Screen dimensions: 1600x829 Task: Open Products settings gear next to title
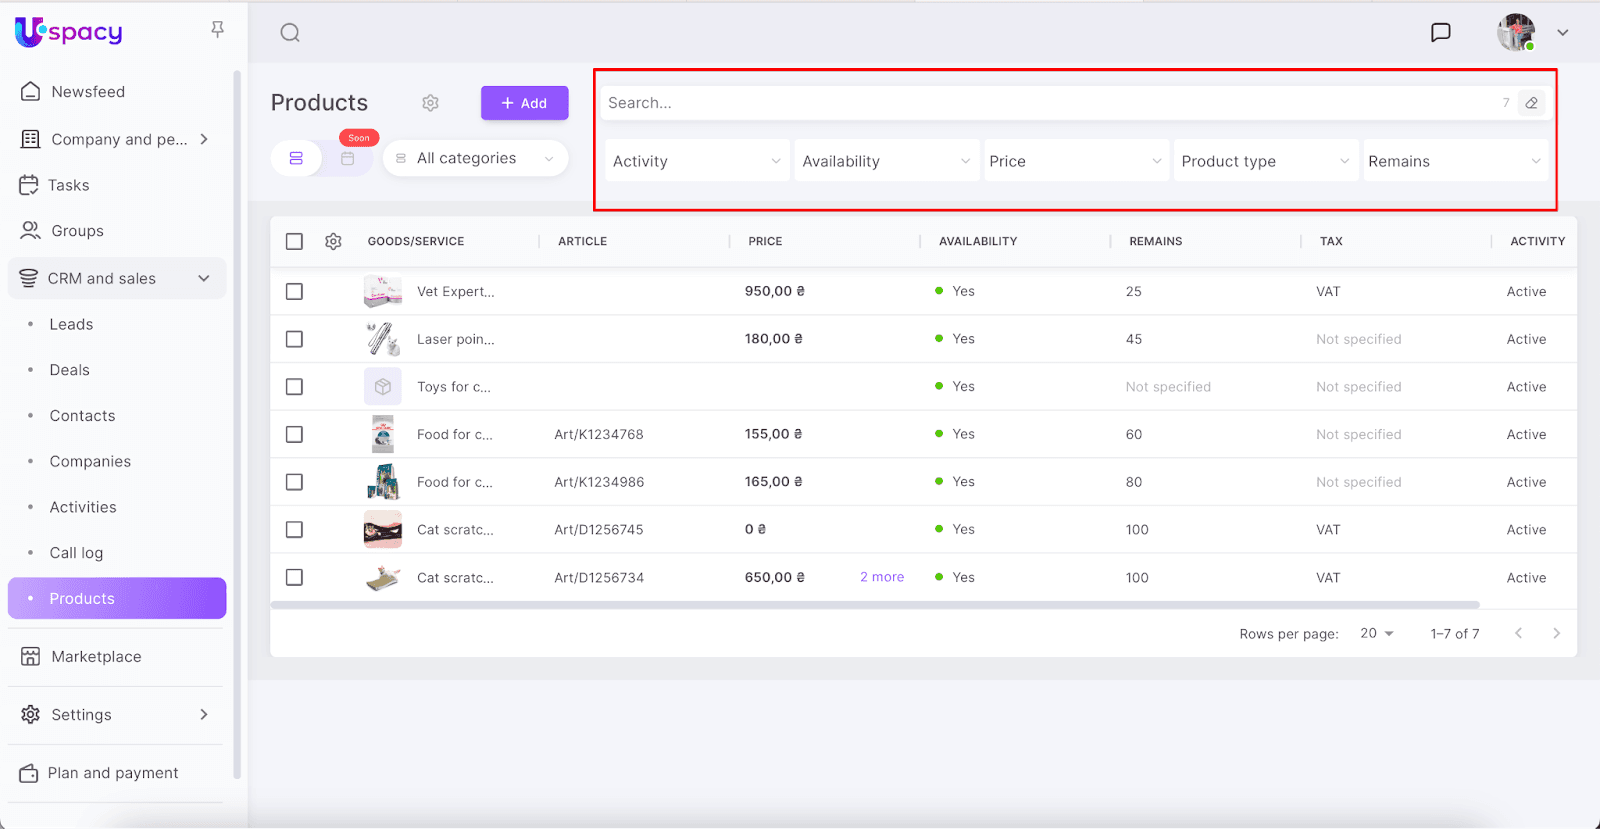tap(430, 103)
